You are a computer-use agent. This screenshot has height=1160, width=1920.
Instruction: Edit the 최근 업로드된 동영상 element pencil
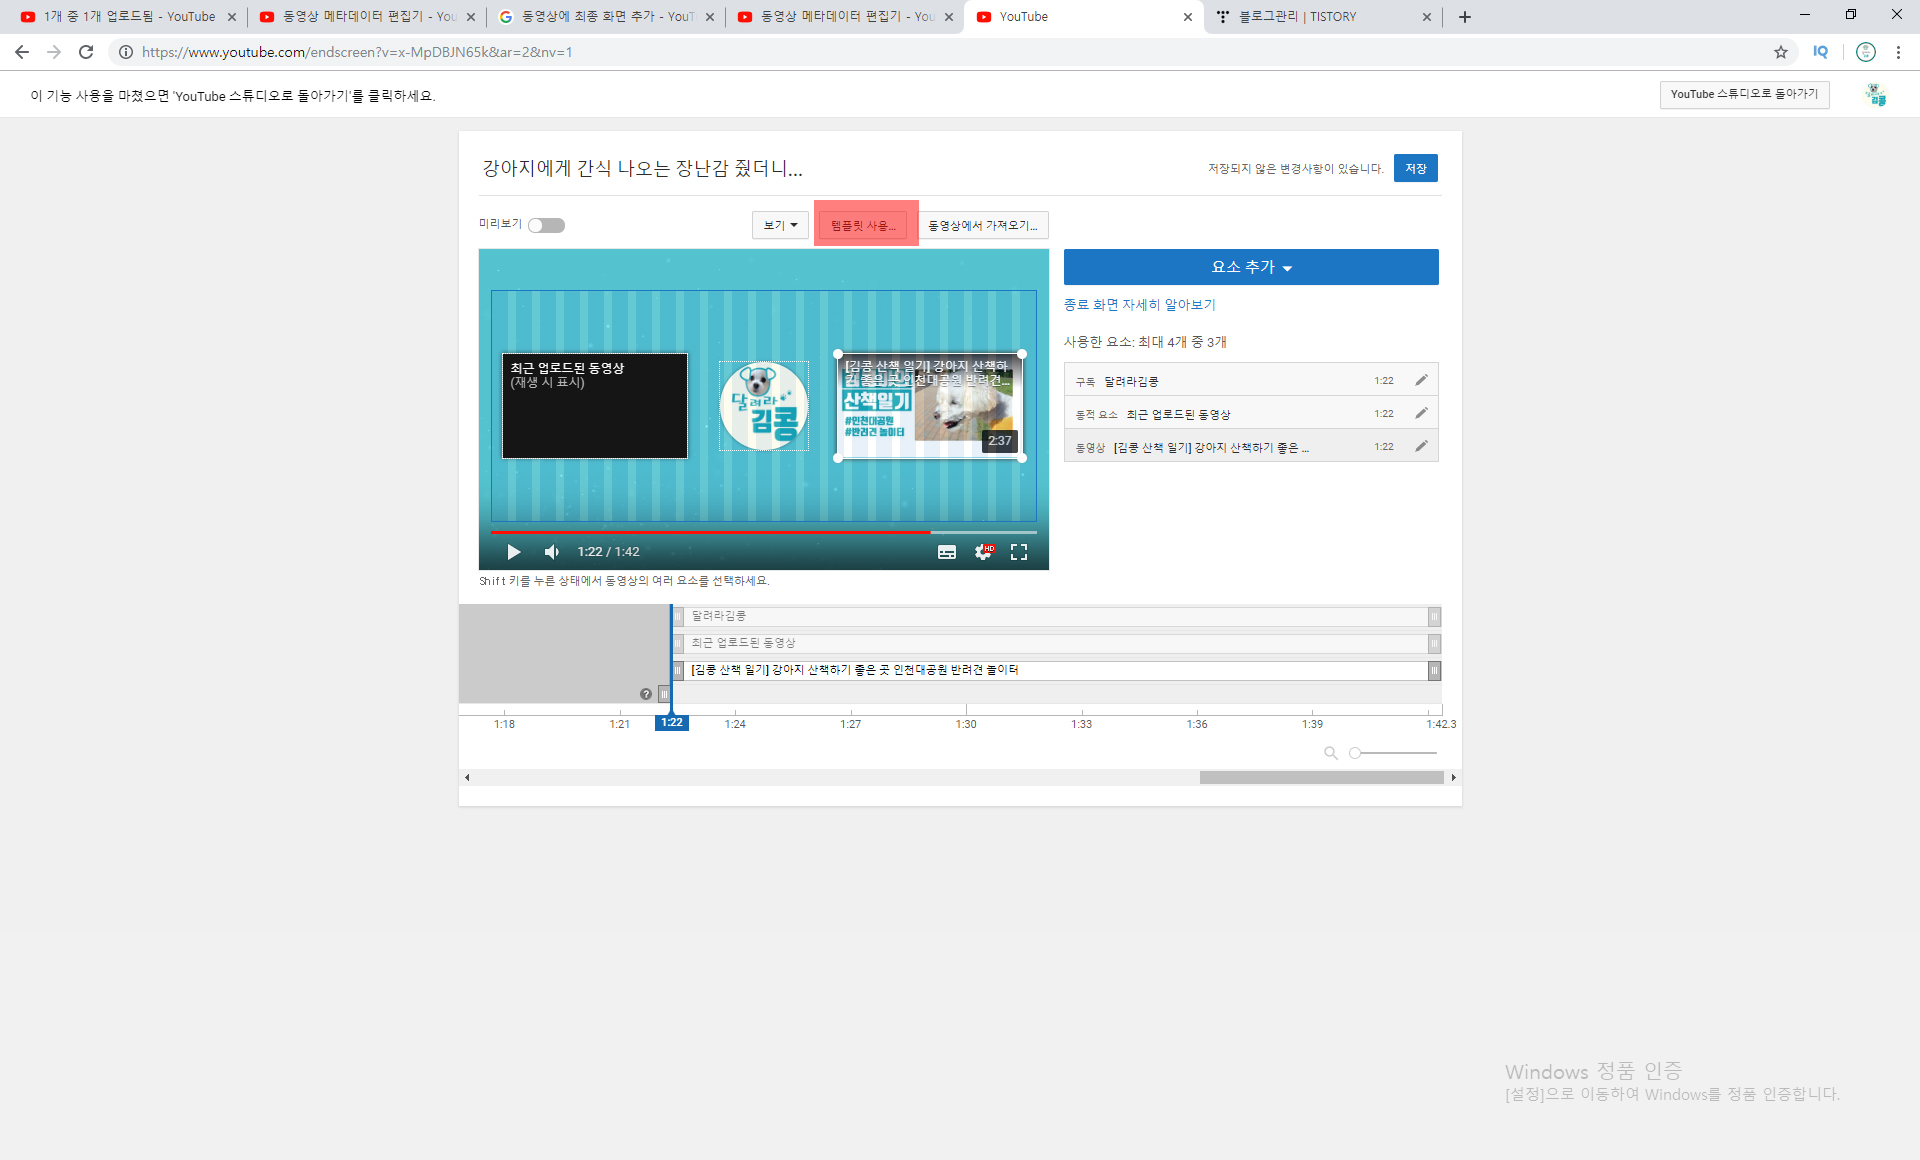pyautogui.click(x=1421, y=413)
